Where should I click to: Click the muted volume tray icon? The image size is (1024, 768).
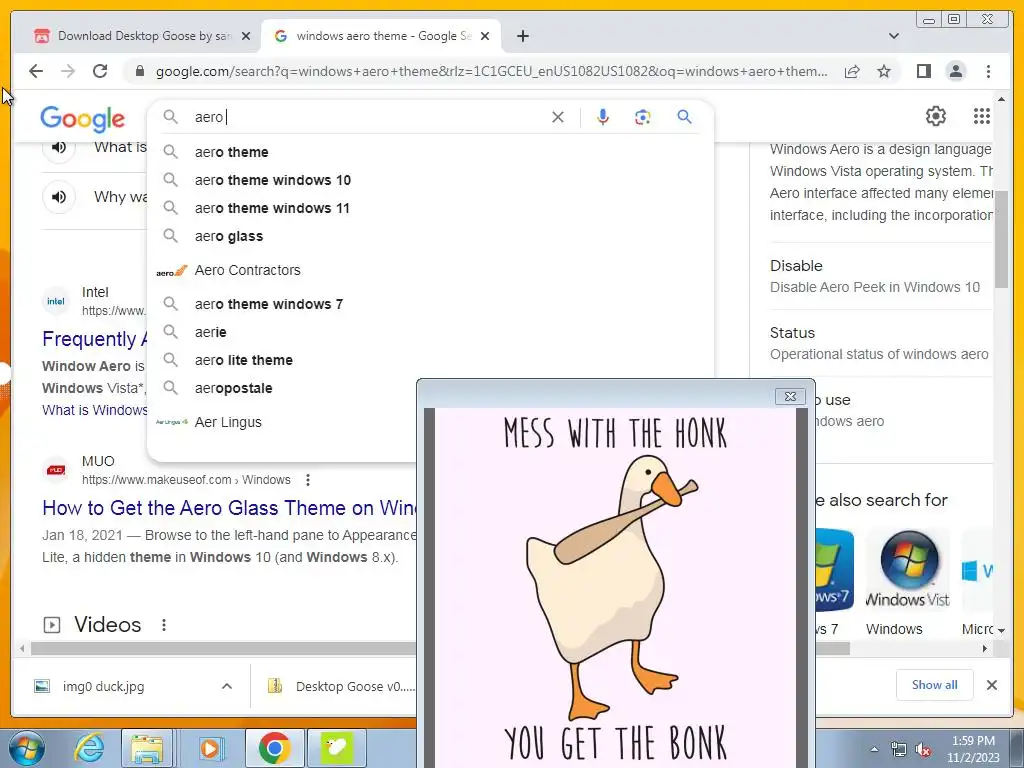[923, 750]
